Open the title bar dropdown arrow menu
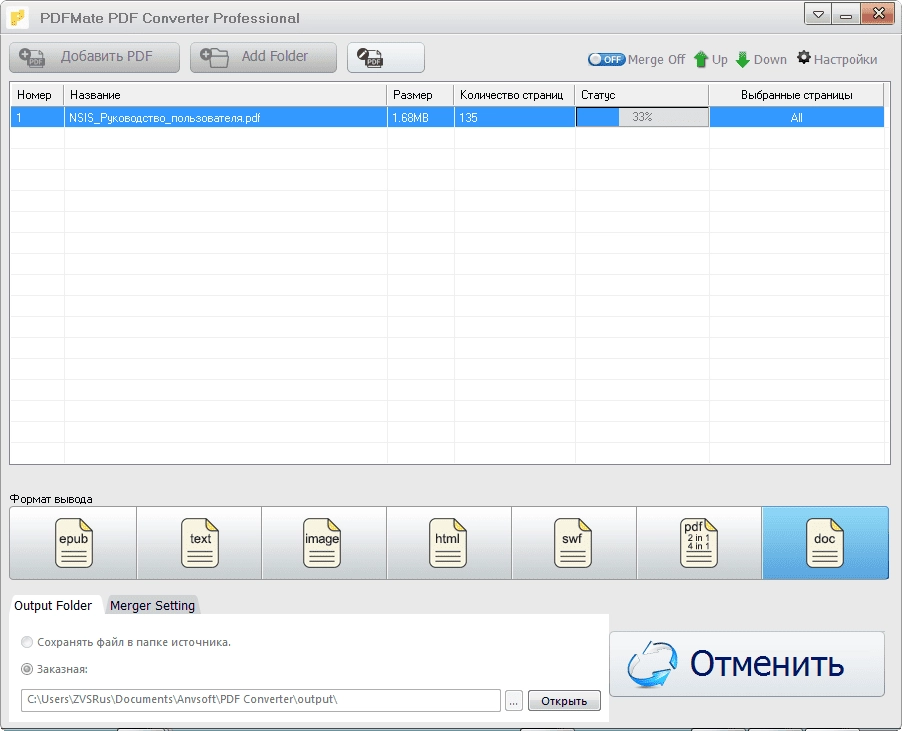The image size is (902, 731). (818, 14)
